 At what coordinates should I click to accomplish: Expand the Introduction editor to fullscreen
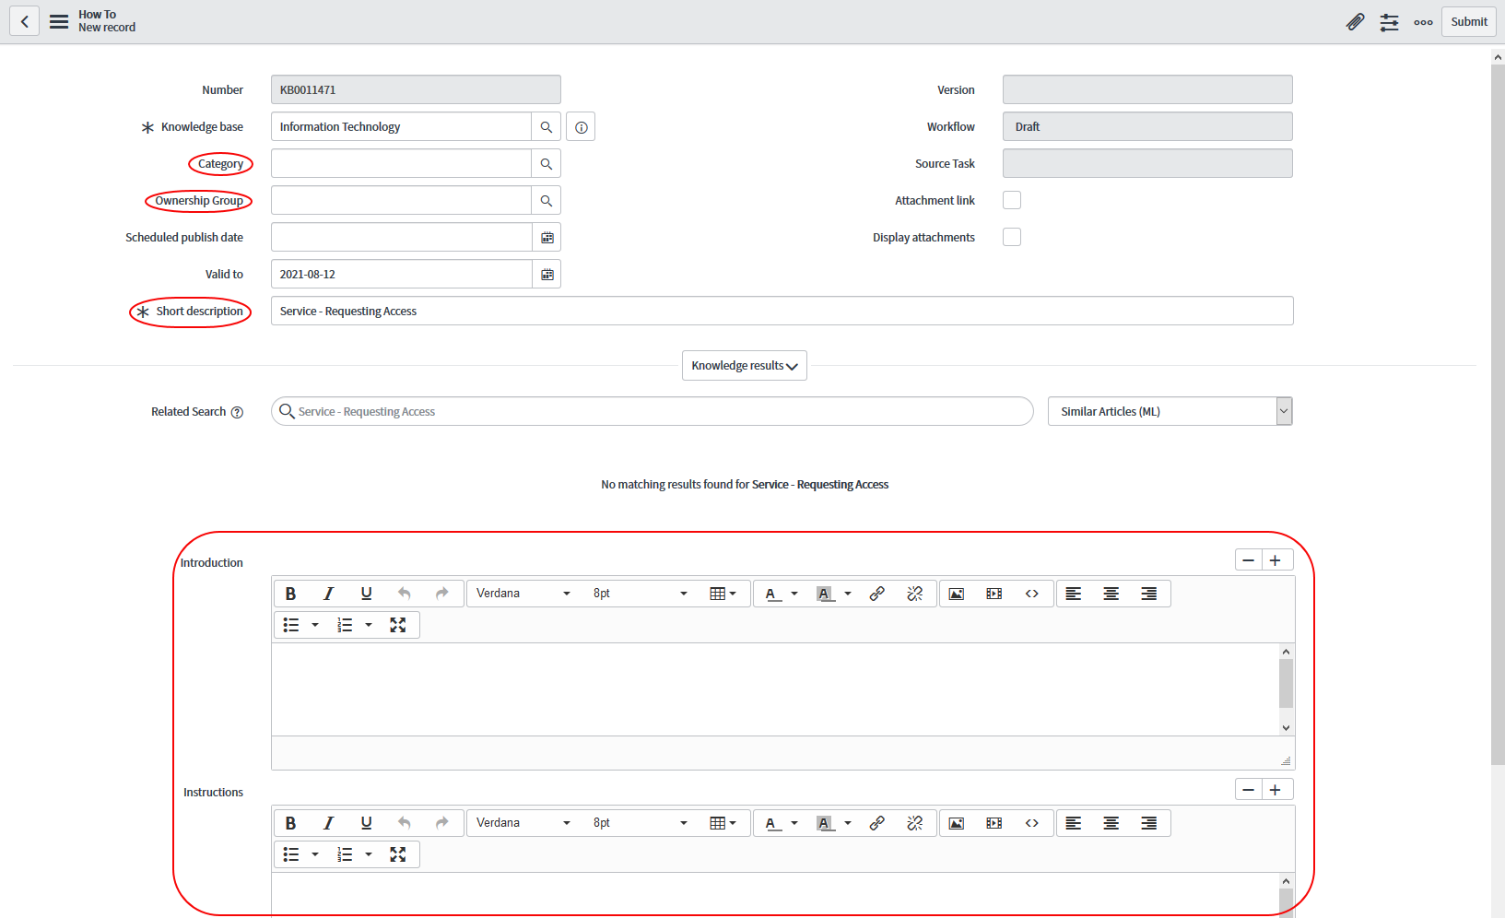(398, 624)
